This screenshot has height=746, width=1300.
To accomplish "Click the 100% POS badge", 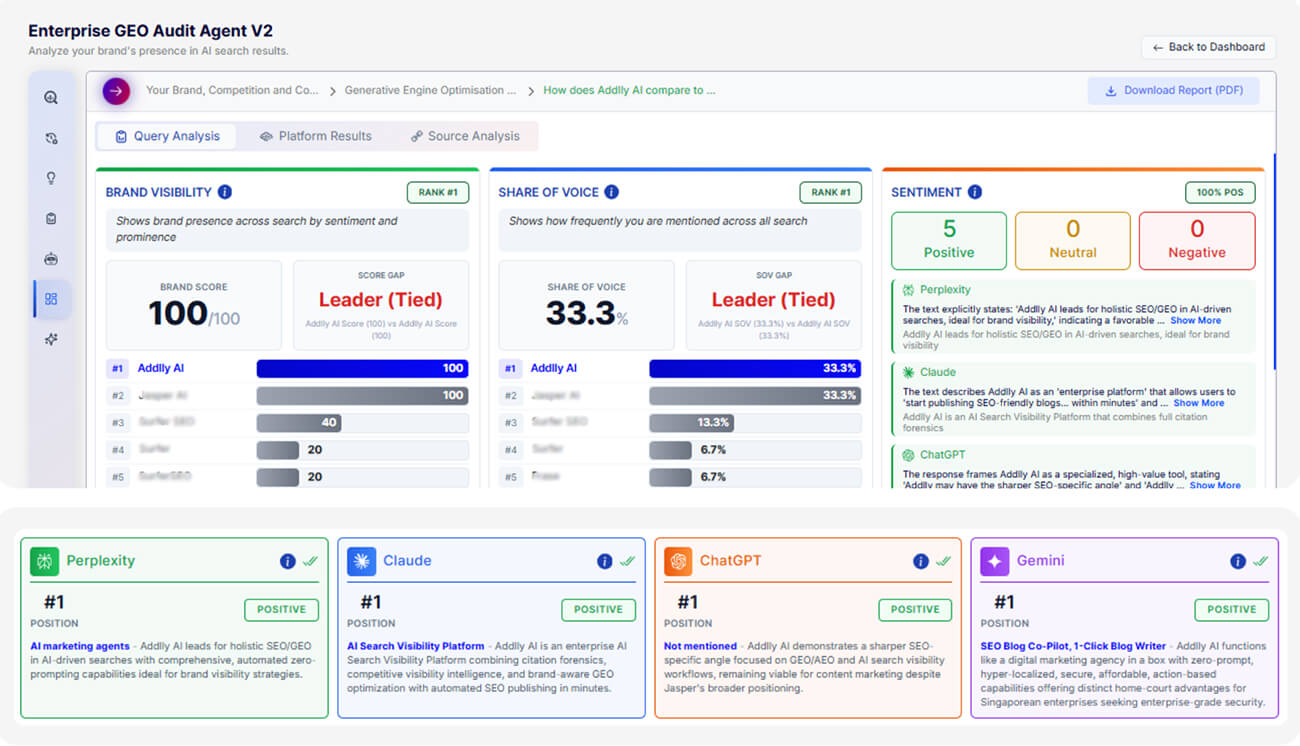I will [x=1220, y=192].
